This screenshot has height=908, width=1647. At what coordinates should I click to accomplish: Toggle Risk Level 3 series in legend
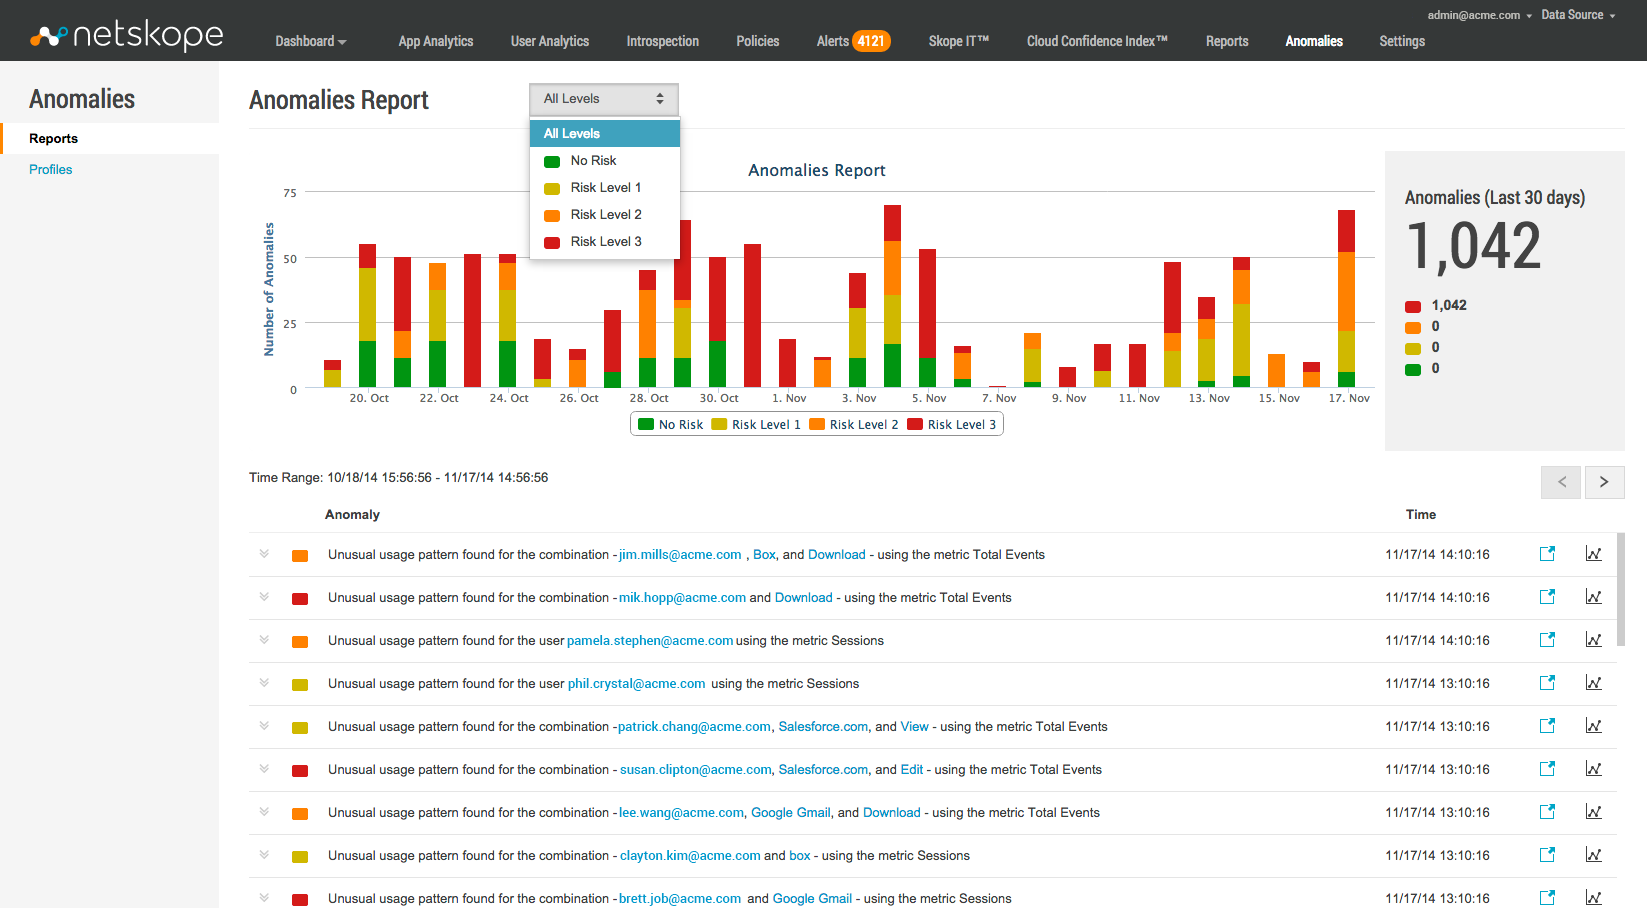[952, 425]
